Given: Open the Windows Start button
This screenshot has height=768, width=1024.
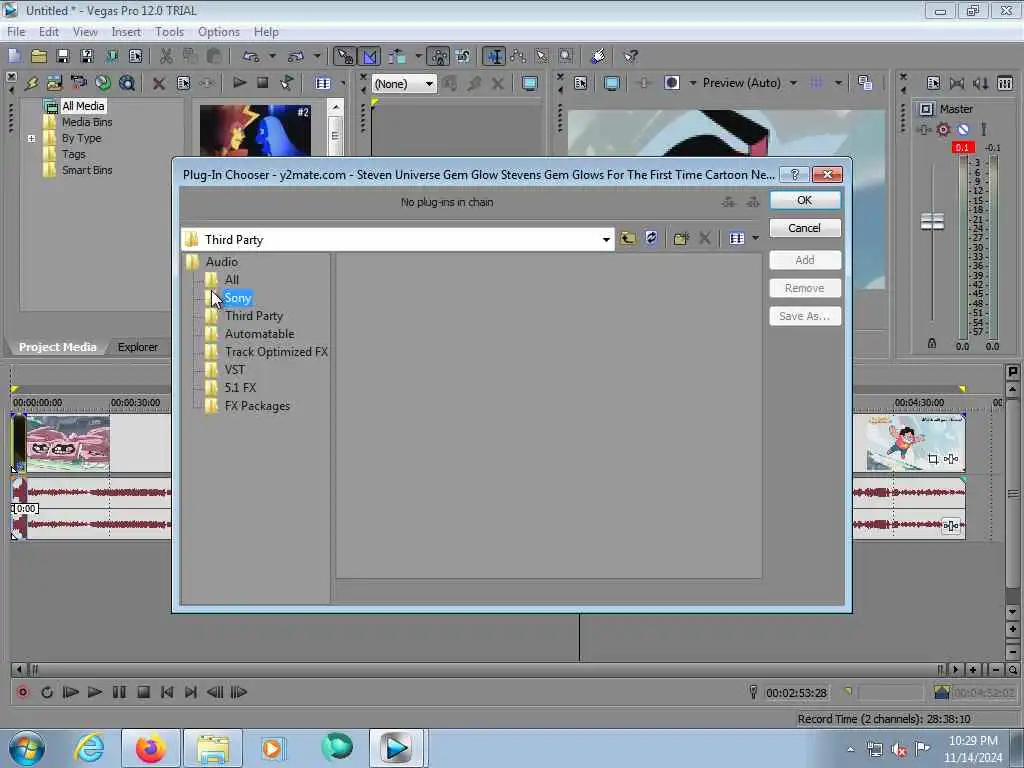Looking at the screenshot, I should pos(27,748).
